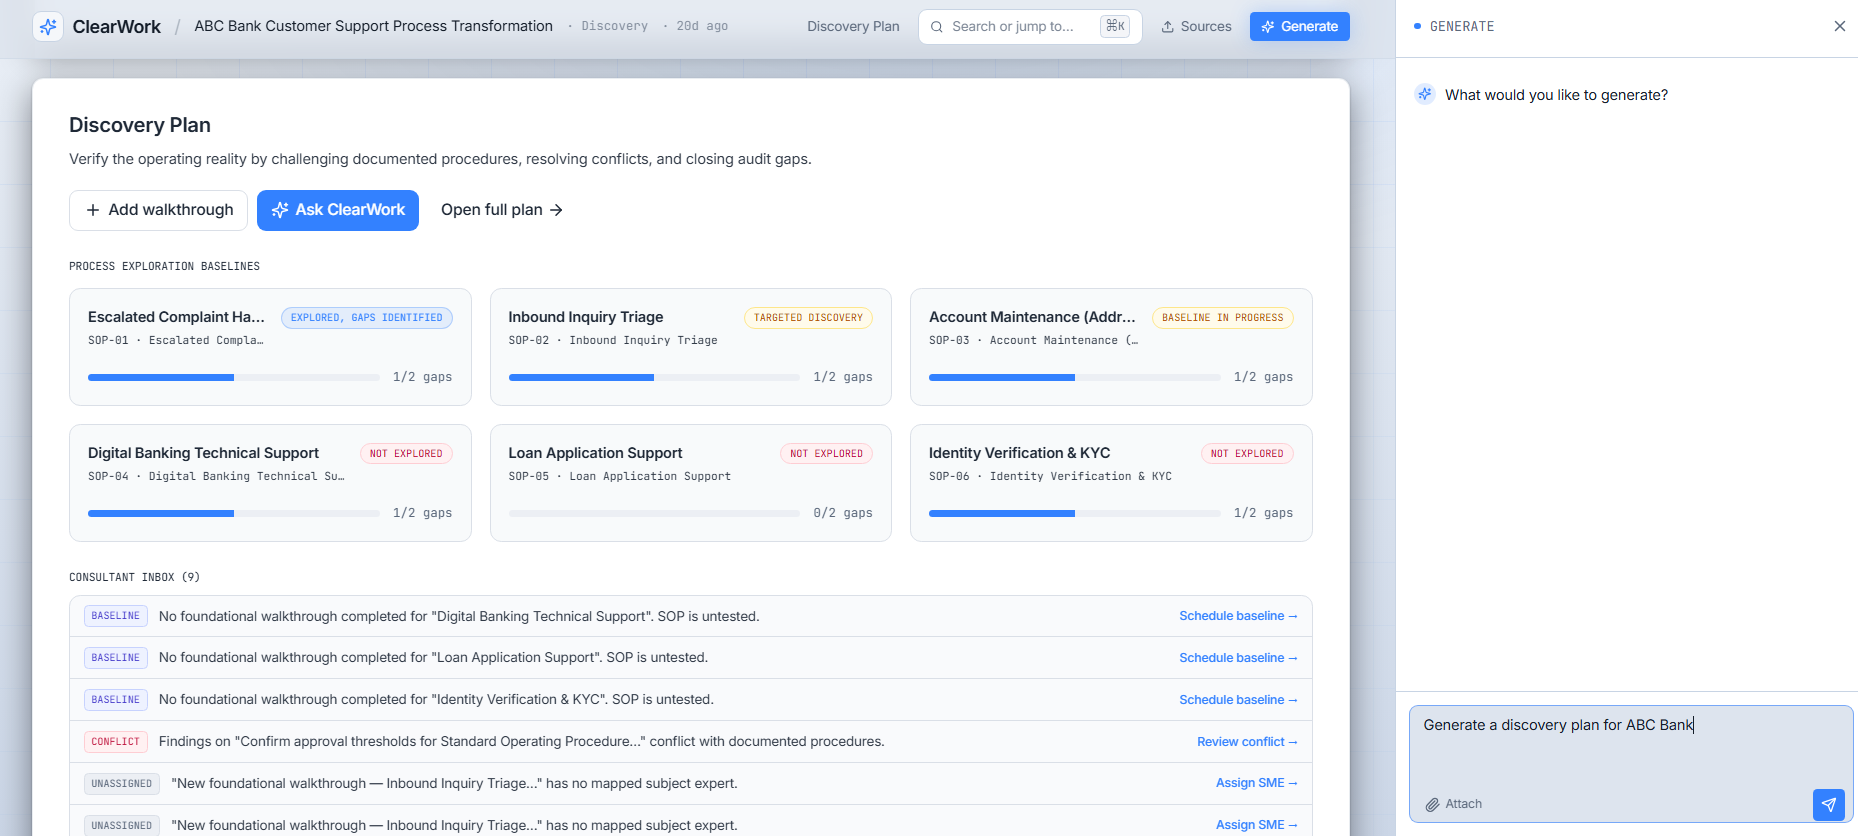
Task: Click the plus icon on Add walkthrough
Action: click(93, 210)
